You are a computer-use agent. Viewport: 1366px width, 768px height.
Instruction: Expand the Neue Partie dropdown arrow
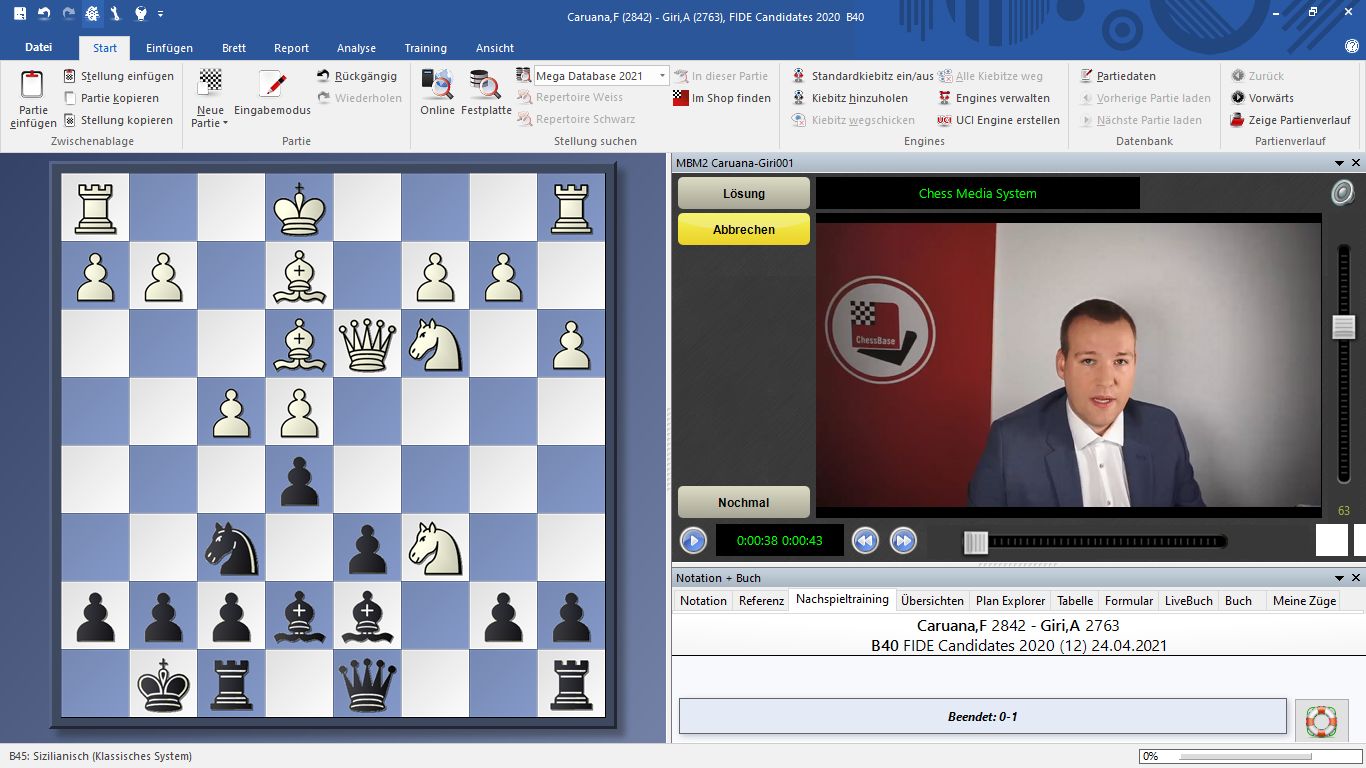(225, 124)
